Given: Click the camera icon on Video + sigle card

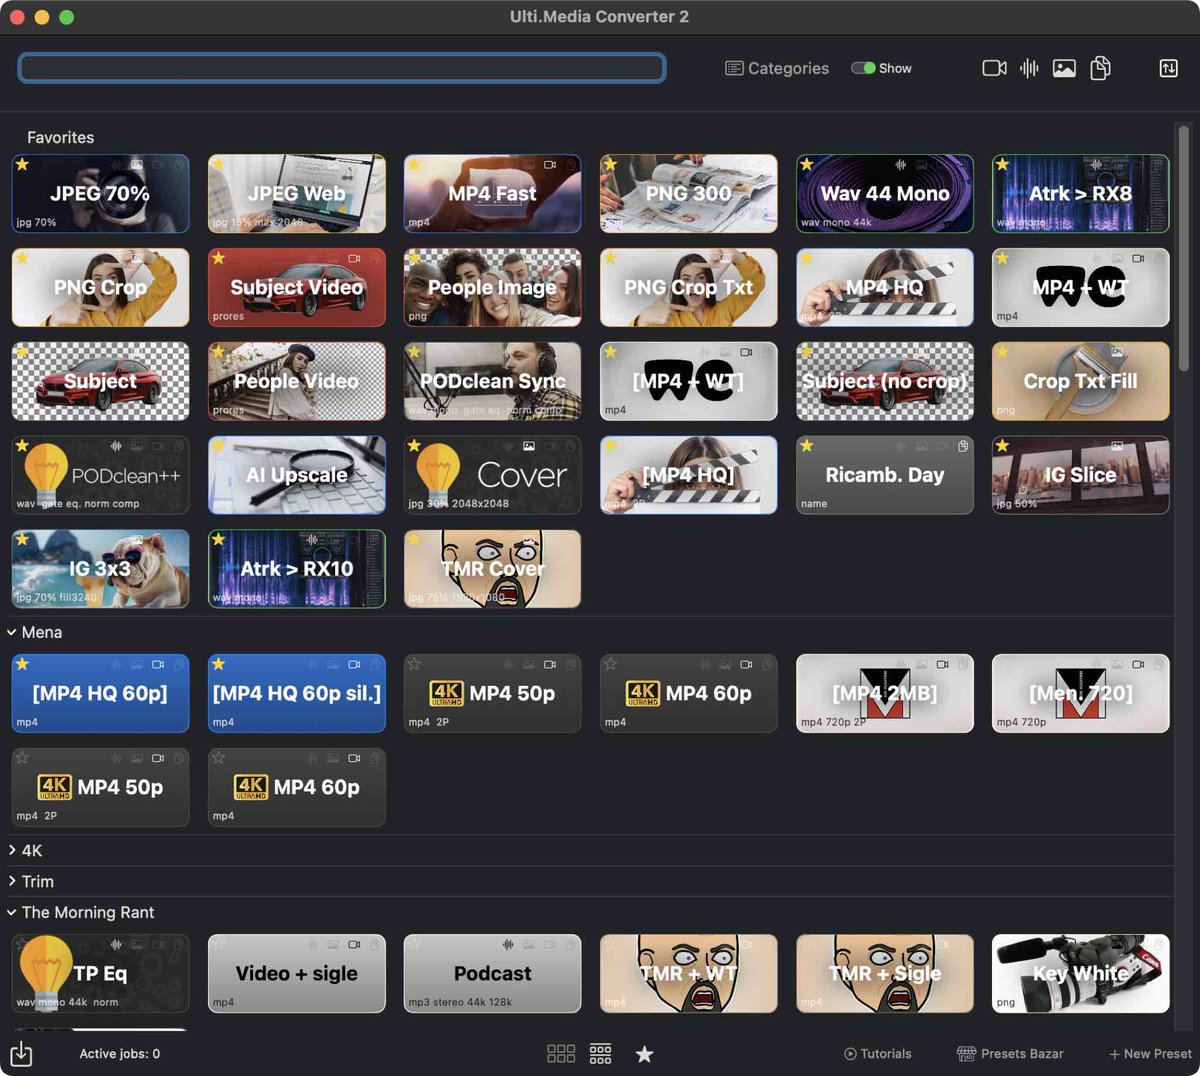Looking at the screenshot, I should [x=354, y=944].
